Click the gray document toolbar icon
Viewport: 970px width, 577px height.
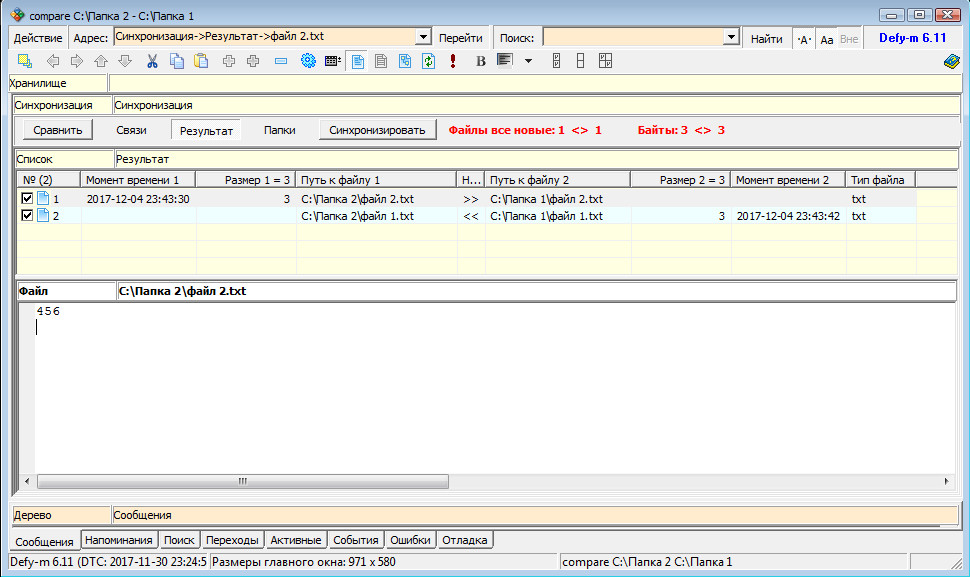[381, 61]
